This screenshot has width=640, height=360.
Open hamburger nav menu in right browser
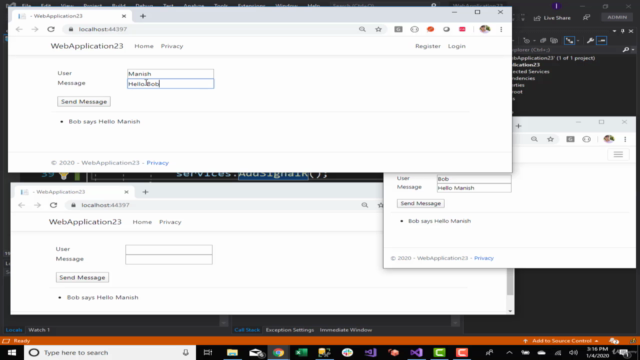[618, 154]
